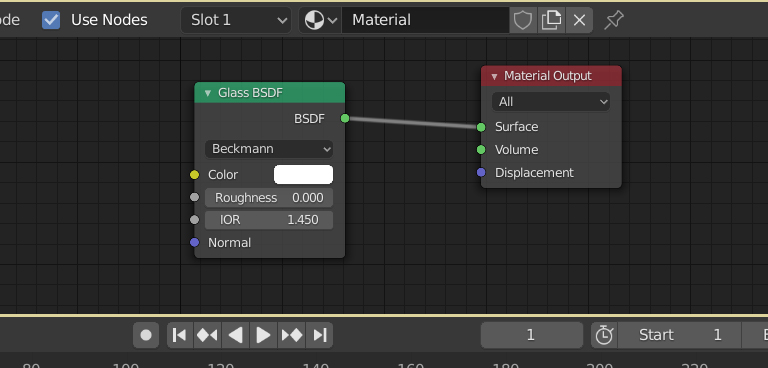
Task: Toggle the auto keying record button
Action: (x=145, y=335)
